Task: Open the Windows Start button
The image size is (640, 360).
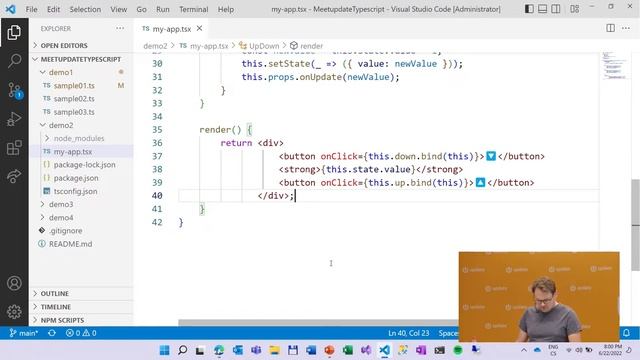Action: [x=164, y=350]
